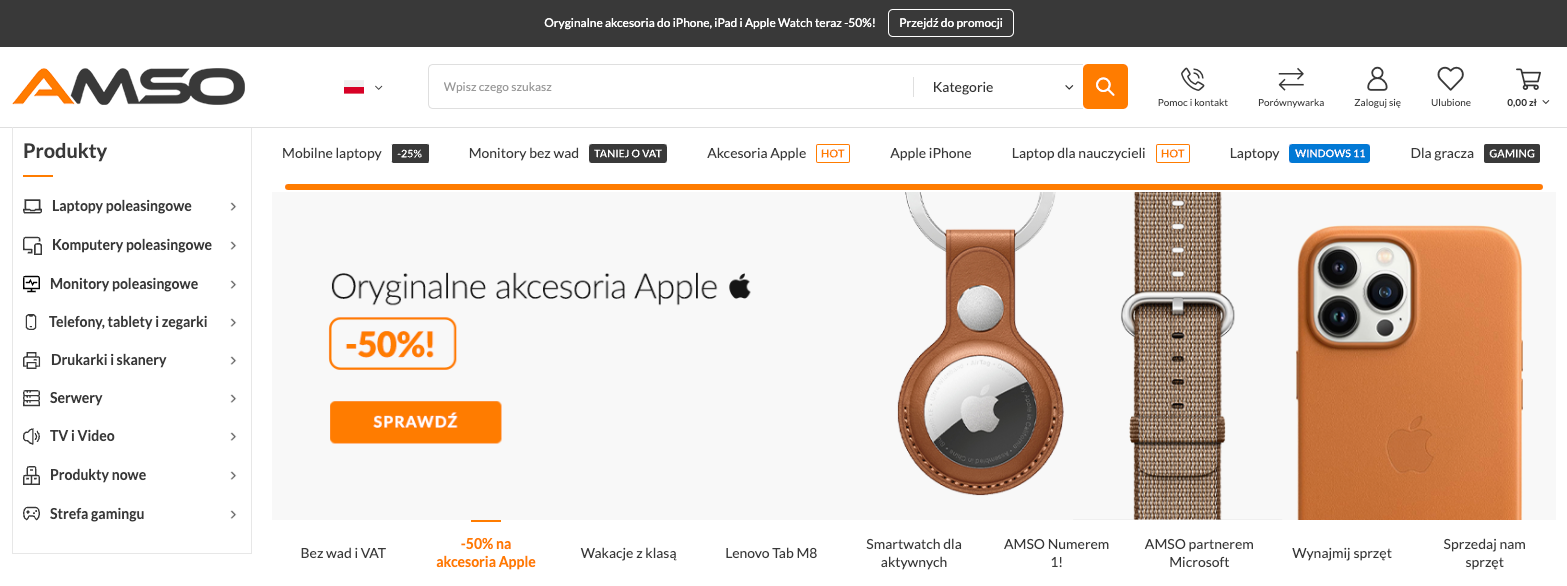
Task: Select the Strefa gamingu gamepad icon
Action: pos(31,514)
